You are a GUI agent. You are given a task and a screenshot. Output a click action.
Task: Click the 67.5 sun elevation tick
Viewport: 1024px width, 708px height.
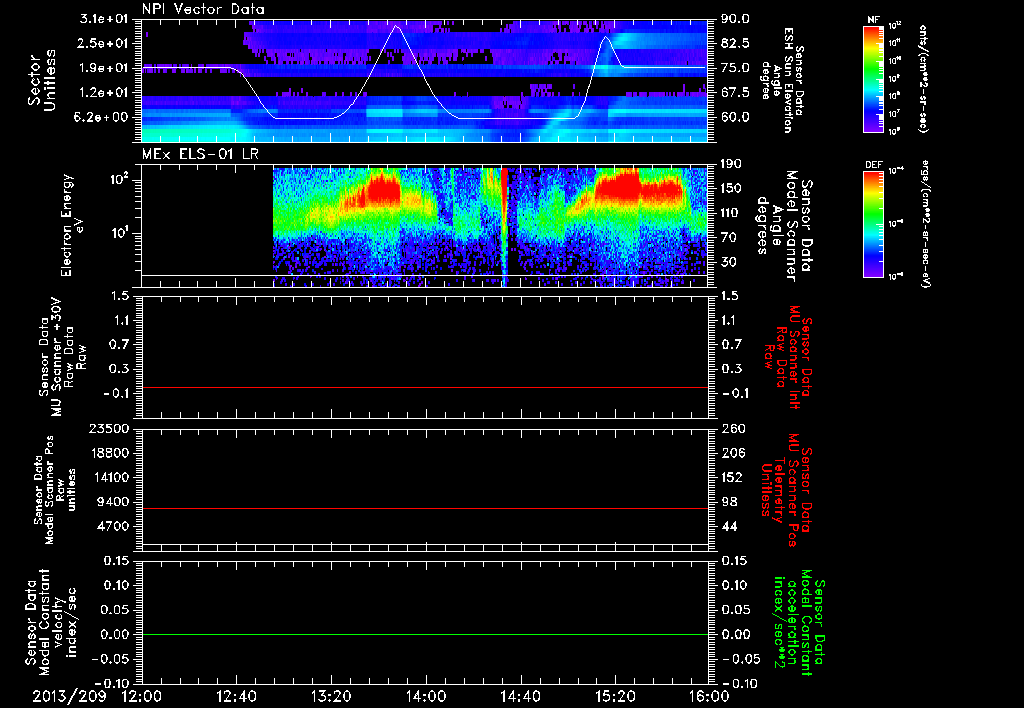[x=735, y=93]
